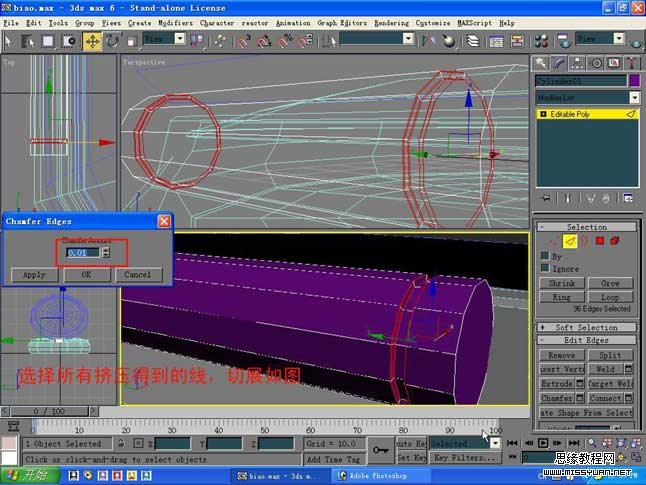Enable the By Vertex checkbox

[x=545, y=256]
